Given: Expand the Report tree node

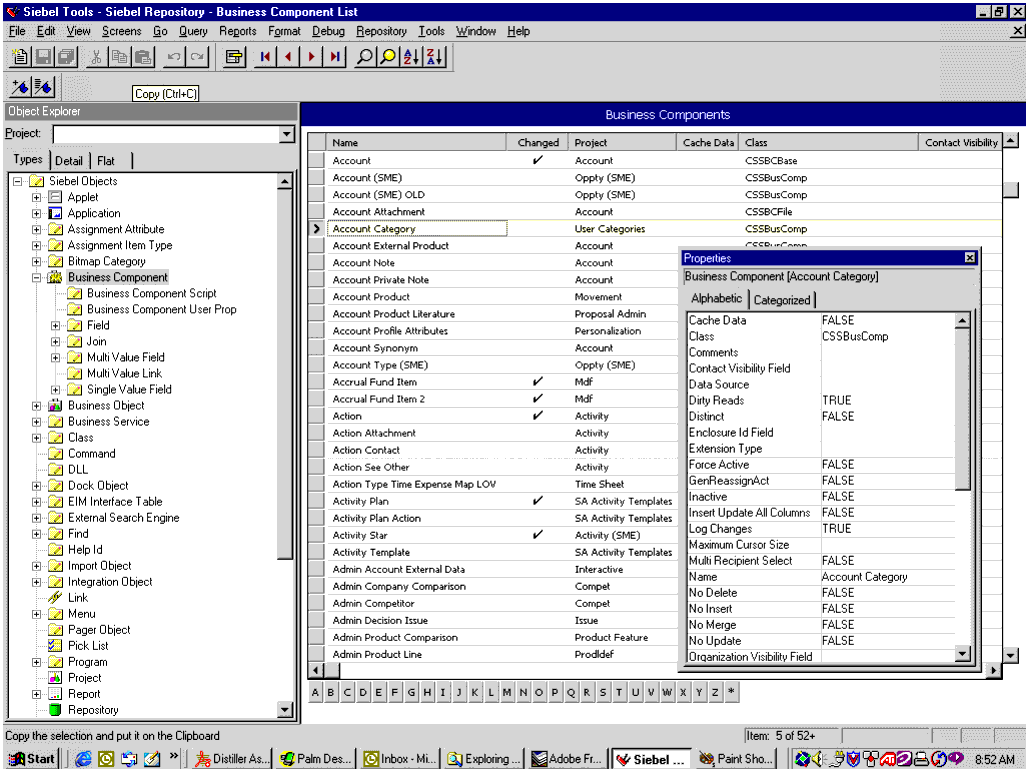Looking at the screenshot, I should click(x=37, y=694).
